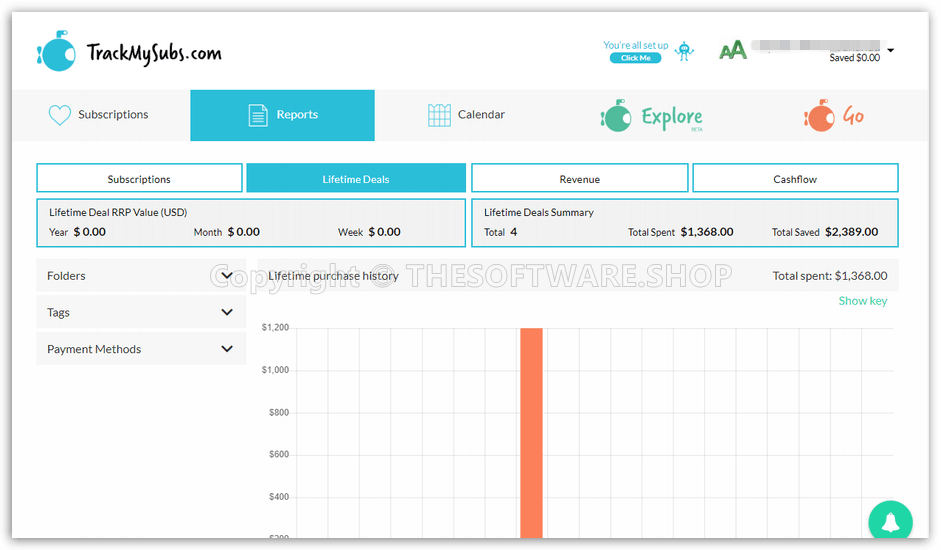Open the Calendar navigation tab
This screenshot has height=550, width=941.
tap(467, 115)
